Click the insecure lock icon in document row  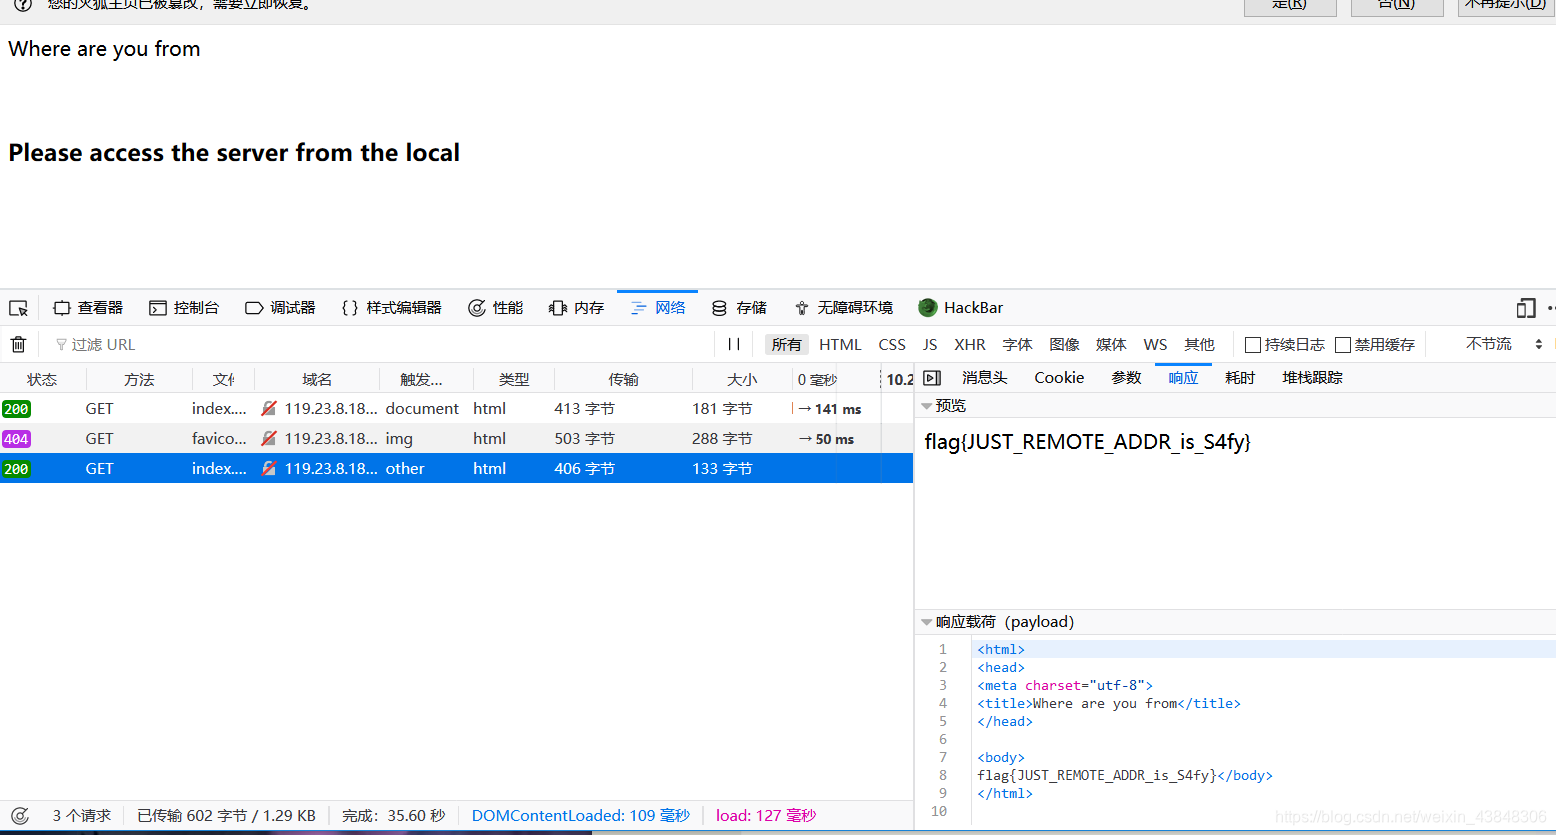pyautogui.click(x=269, y=408)
